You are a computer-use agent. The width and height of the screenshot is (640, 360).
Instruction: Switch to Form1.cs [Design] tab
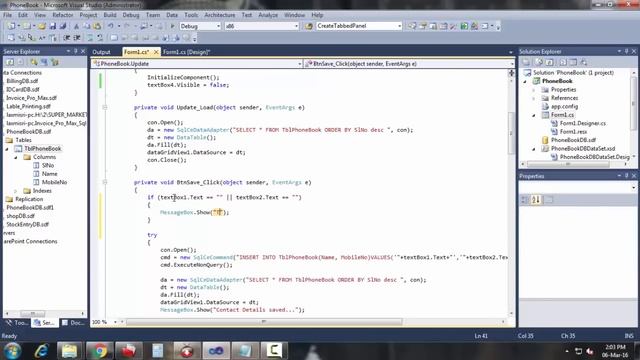[187, 52]
